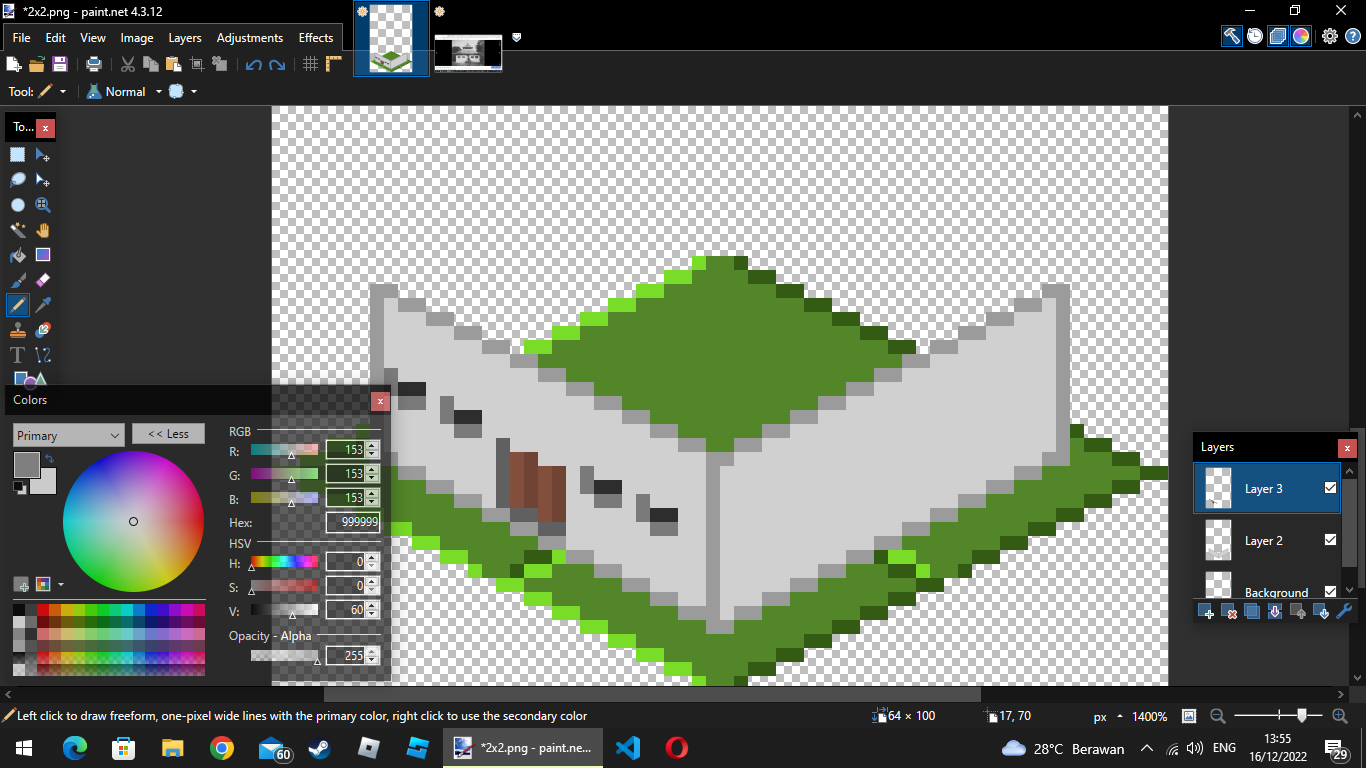Screen dimensions: 1366x768
Task: Open the image list dropdown arrow
Action: [x=517, y=37]
